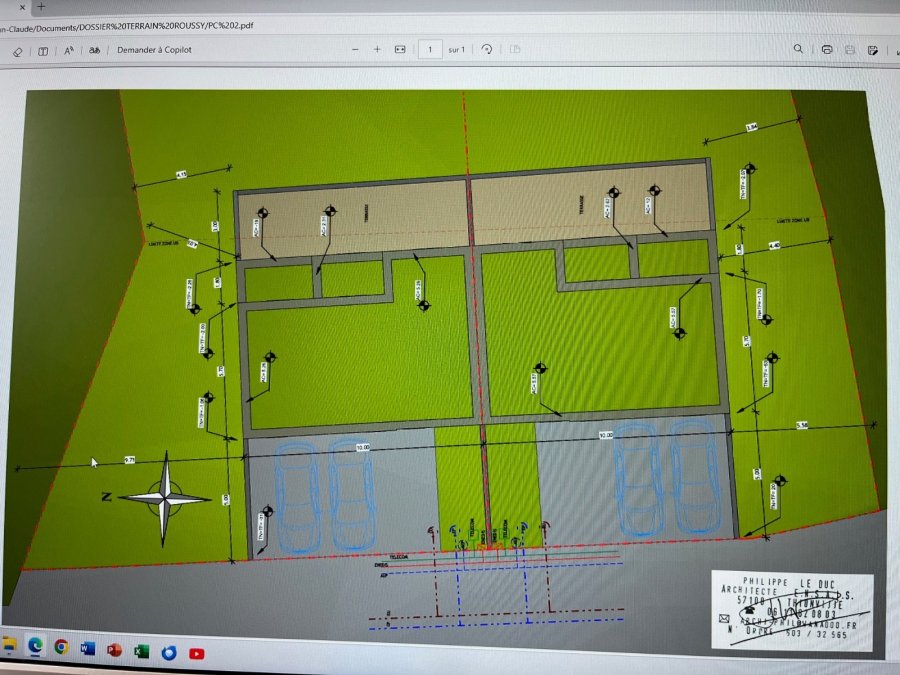Click the Fit to width icon
The width and height of the screenshot is (900, 675).
pyautogui.click(x=400, y=49)
